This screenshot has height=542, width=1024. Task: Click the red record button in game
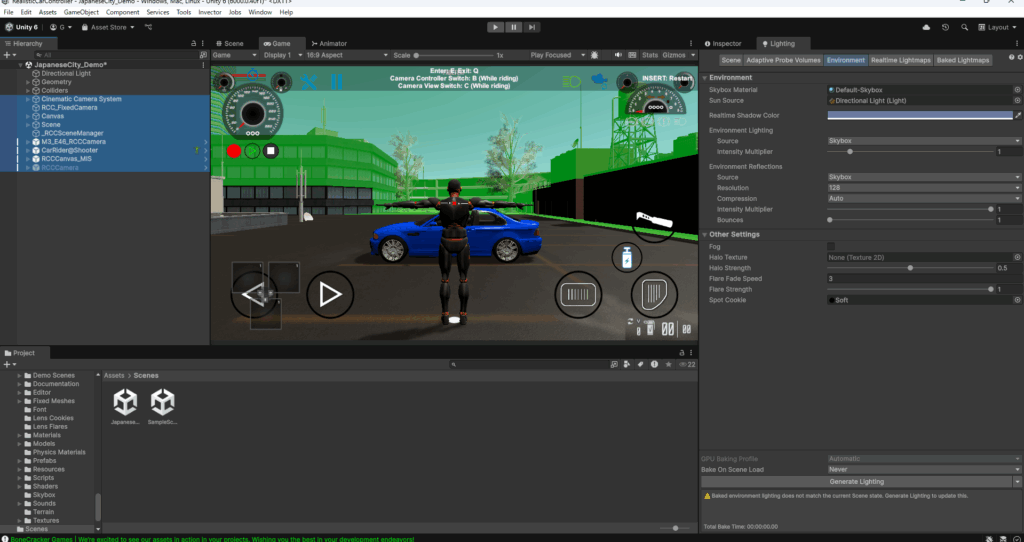point(234,151)
